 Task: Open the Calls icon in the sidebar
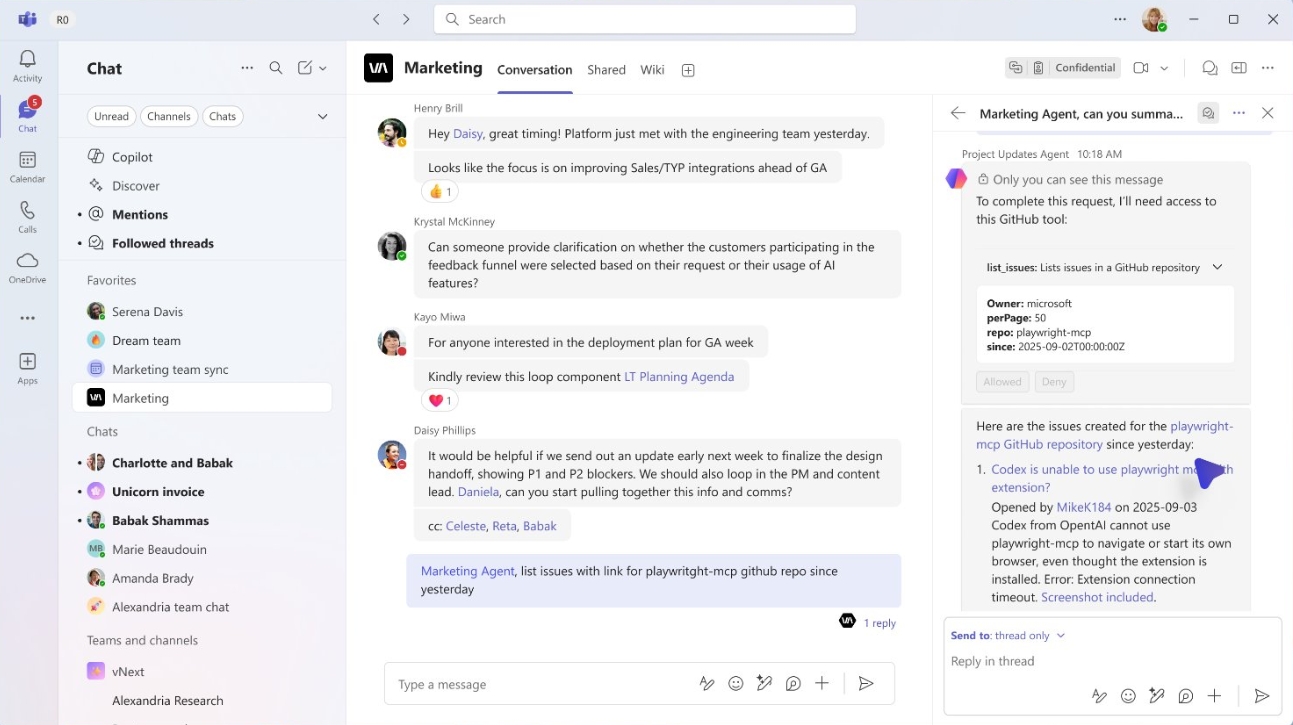tap(27, 216)
